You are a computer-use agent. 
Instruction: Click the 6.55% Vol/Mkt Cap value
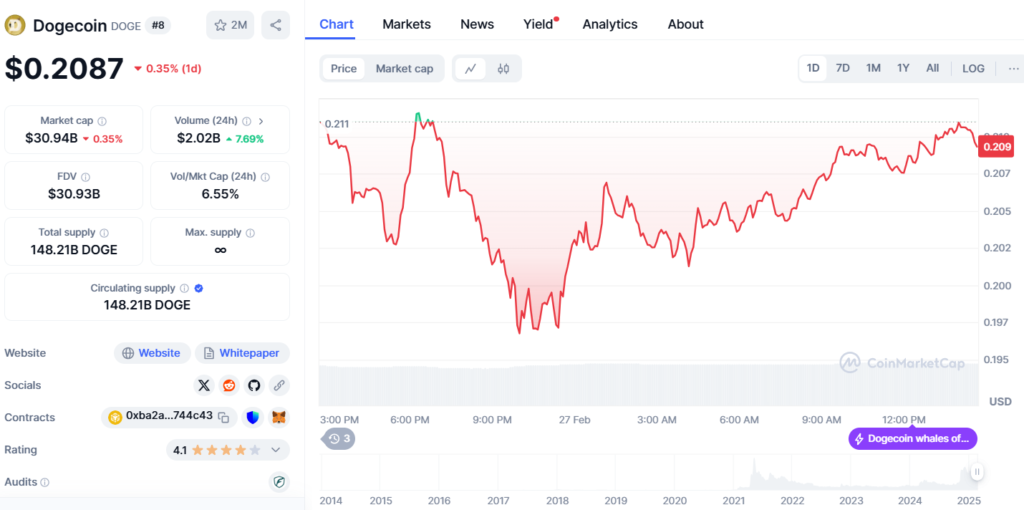pyautogui.click(x=220, y=194)
